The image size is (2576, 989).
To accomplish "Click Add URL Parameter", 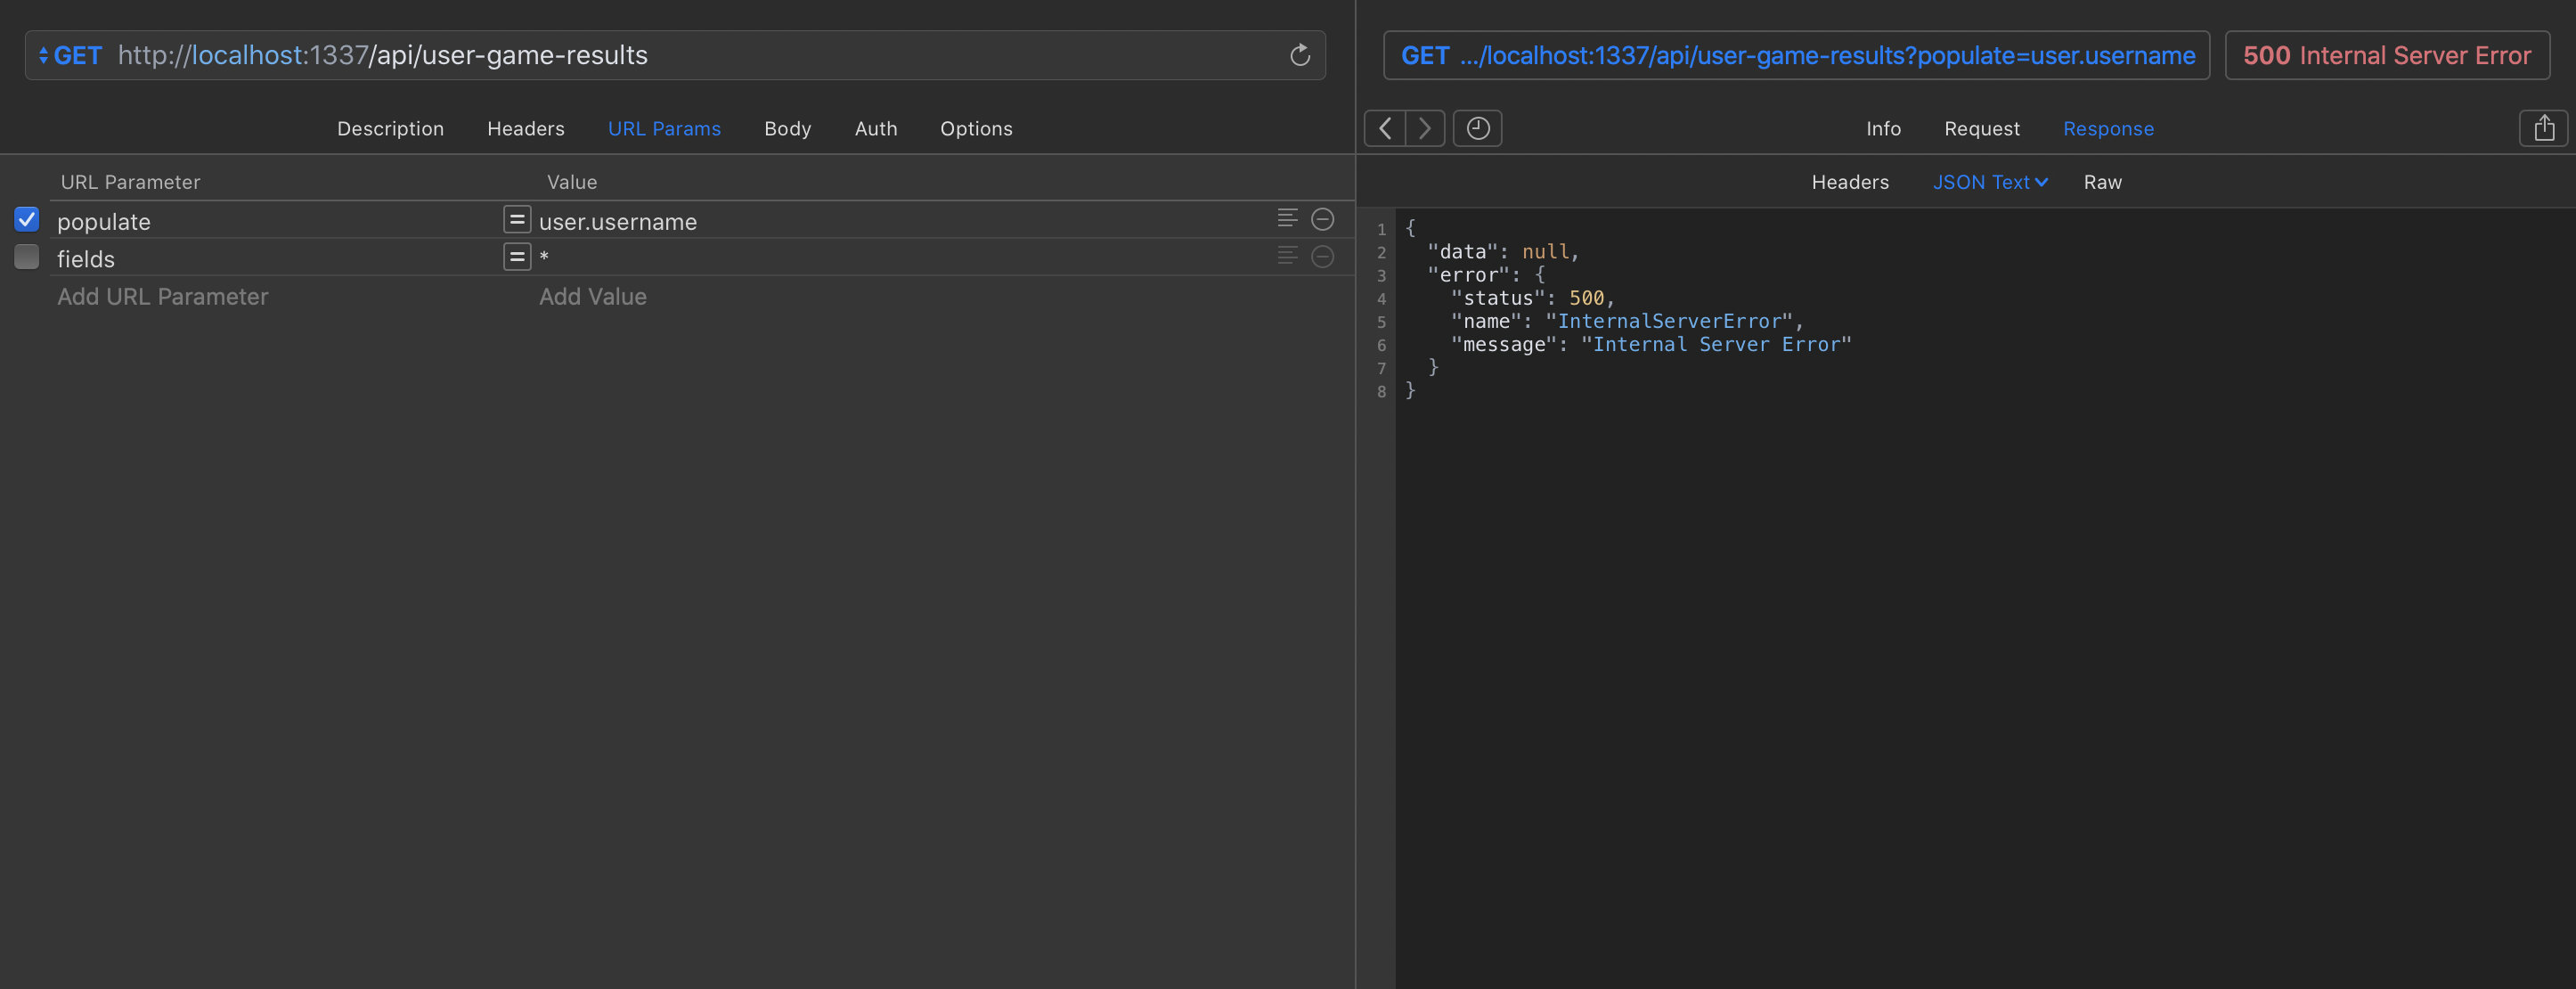I will 162,296.
